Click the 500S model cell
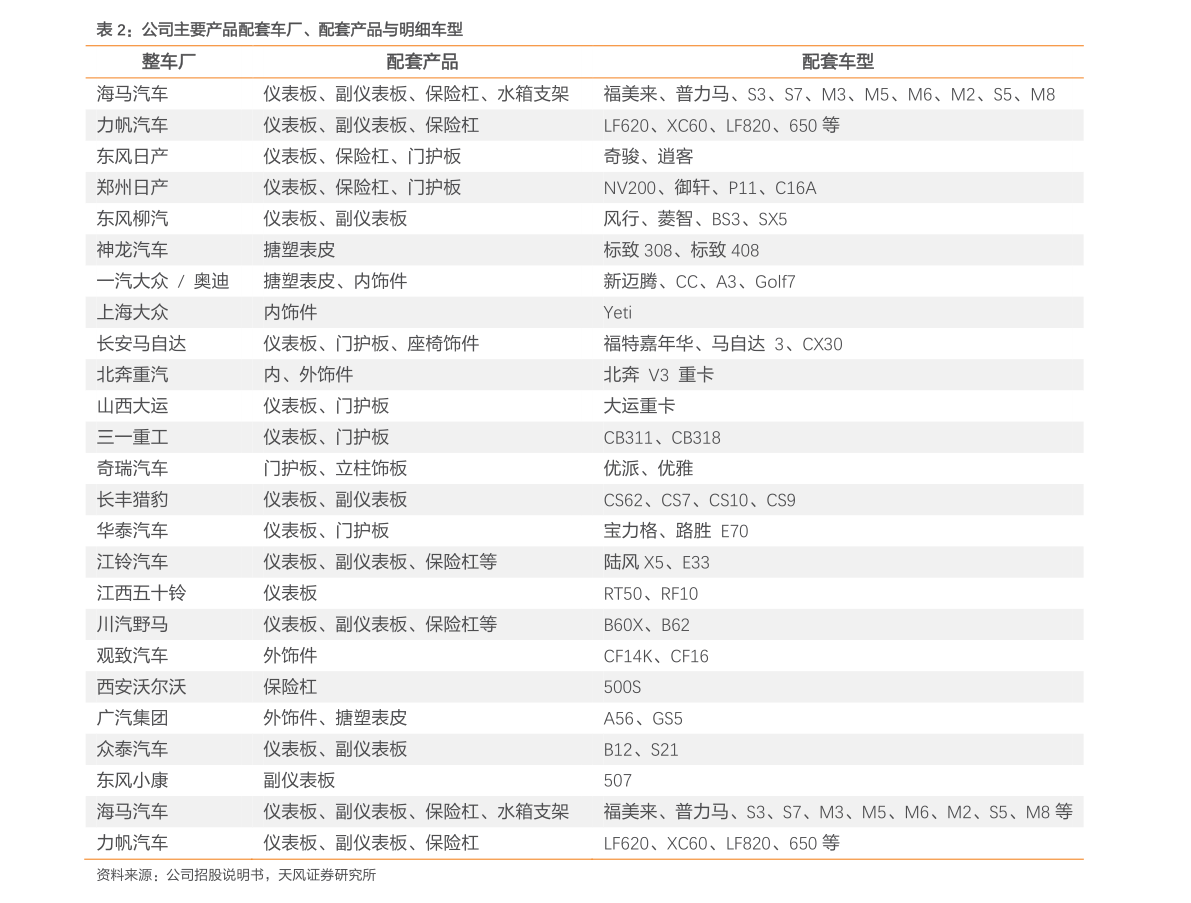The image size is (1191, 903). point(622,687)
